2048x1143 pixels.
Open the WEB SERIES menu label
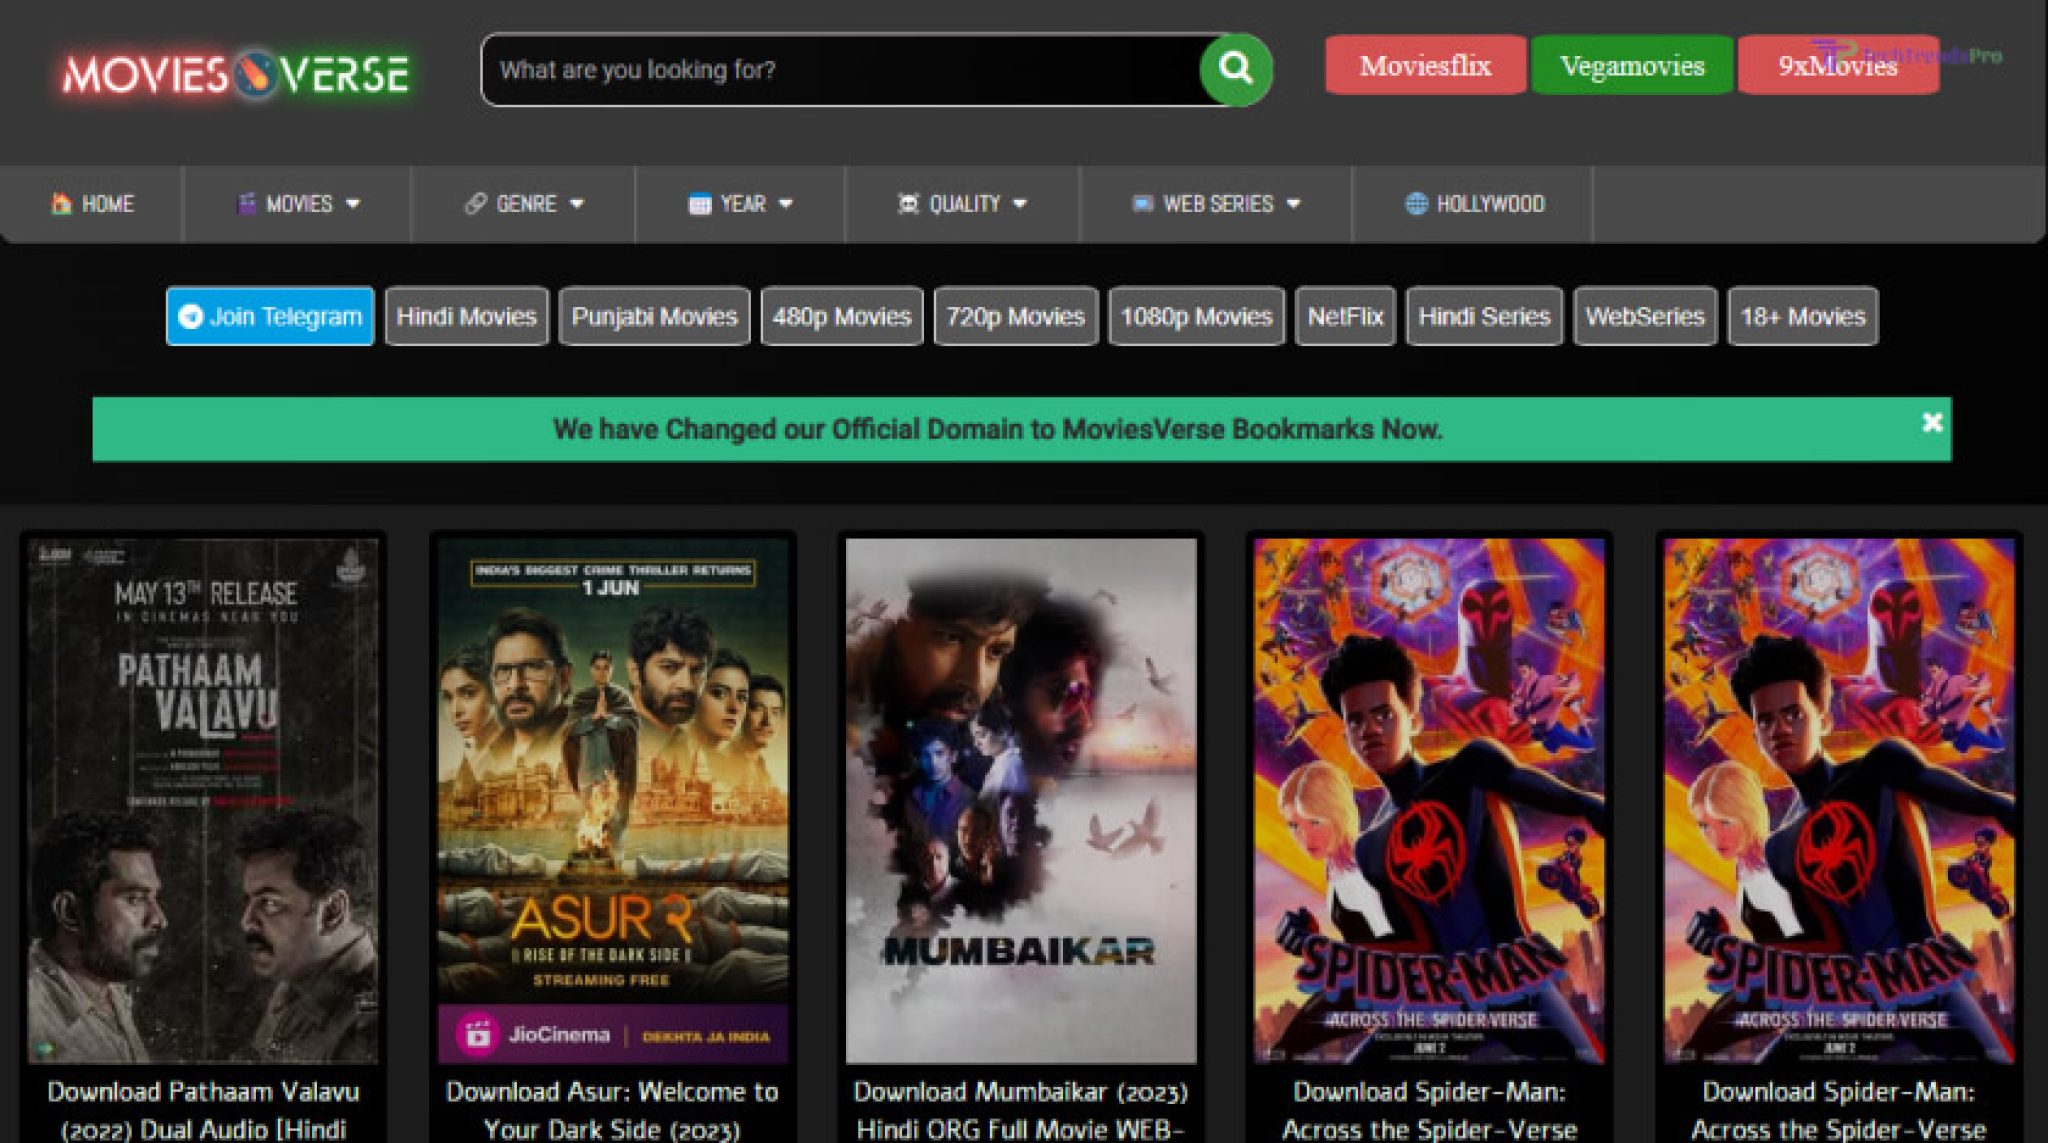click(x=1218, y=204)
